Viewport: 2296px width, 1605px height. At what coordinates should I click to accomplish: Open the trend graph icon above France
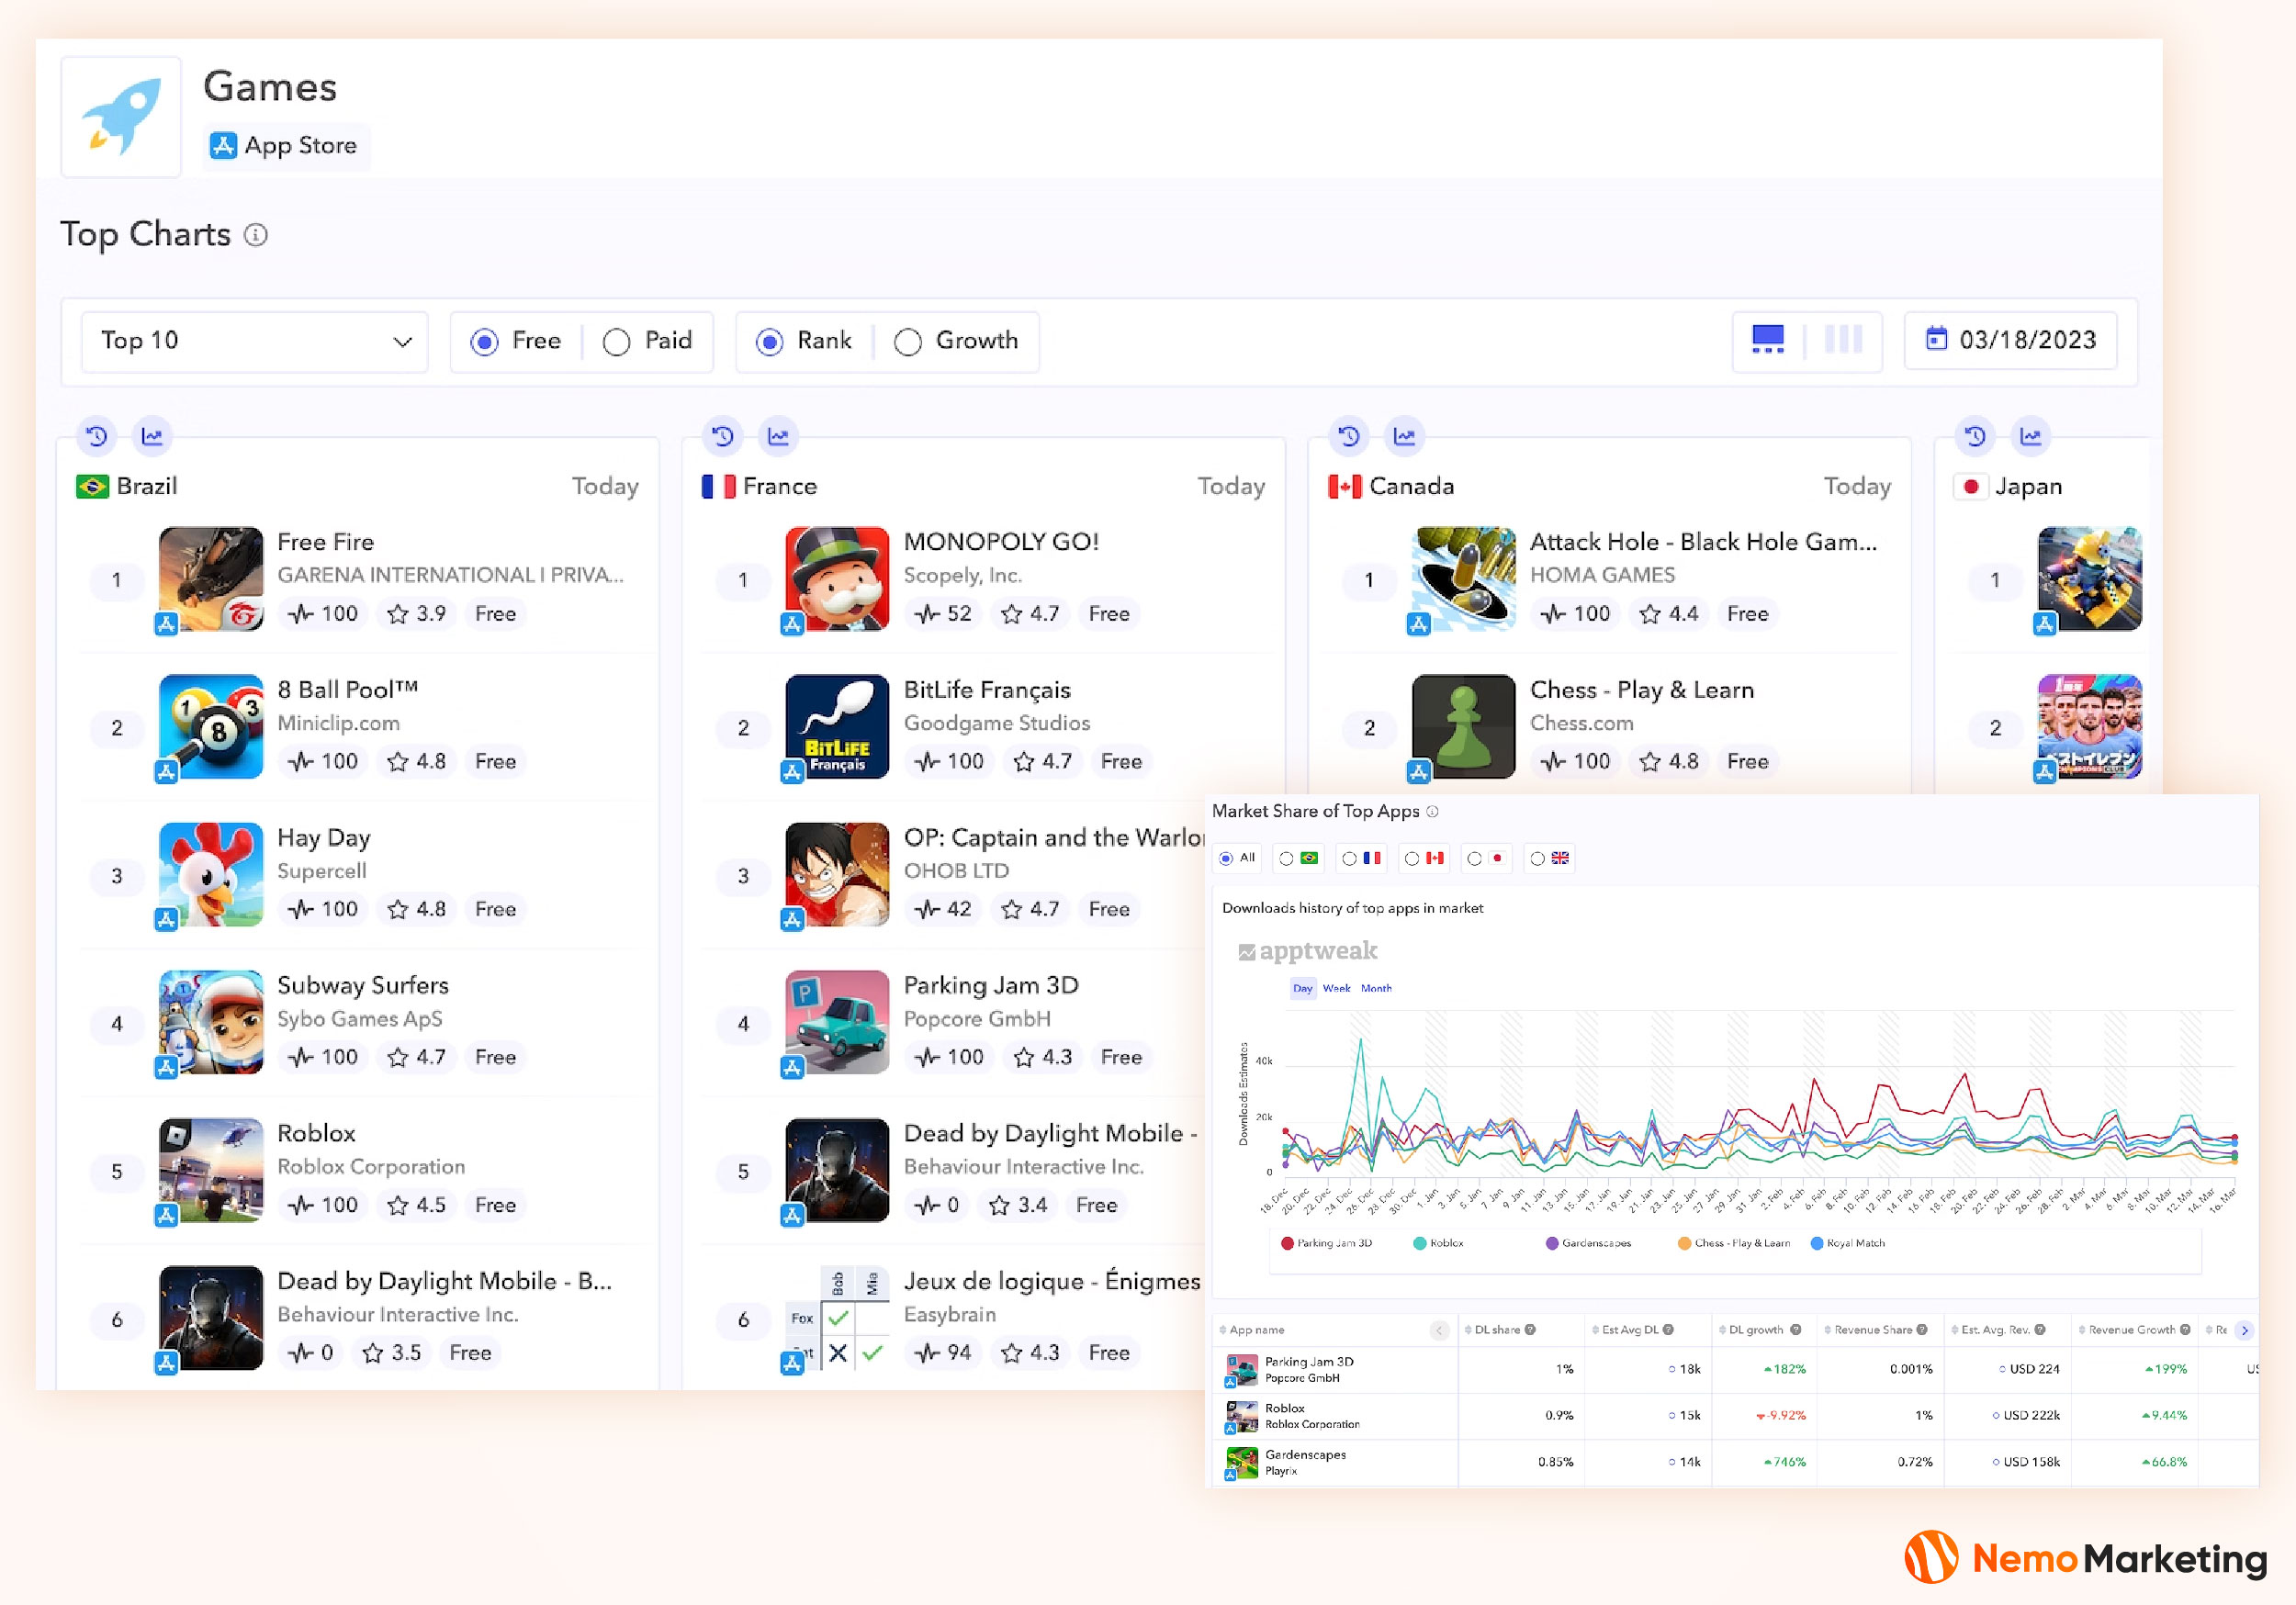(x=777, y=436)
